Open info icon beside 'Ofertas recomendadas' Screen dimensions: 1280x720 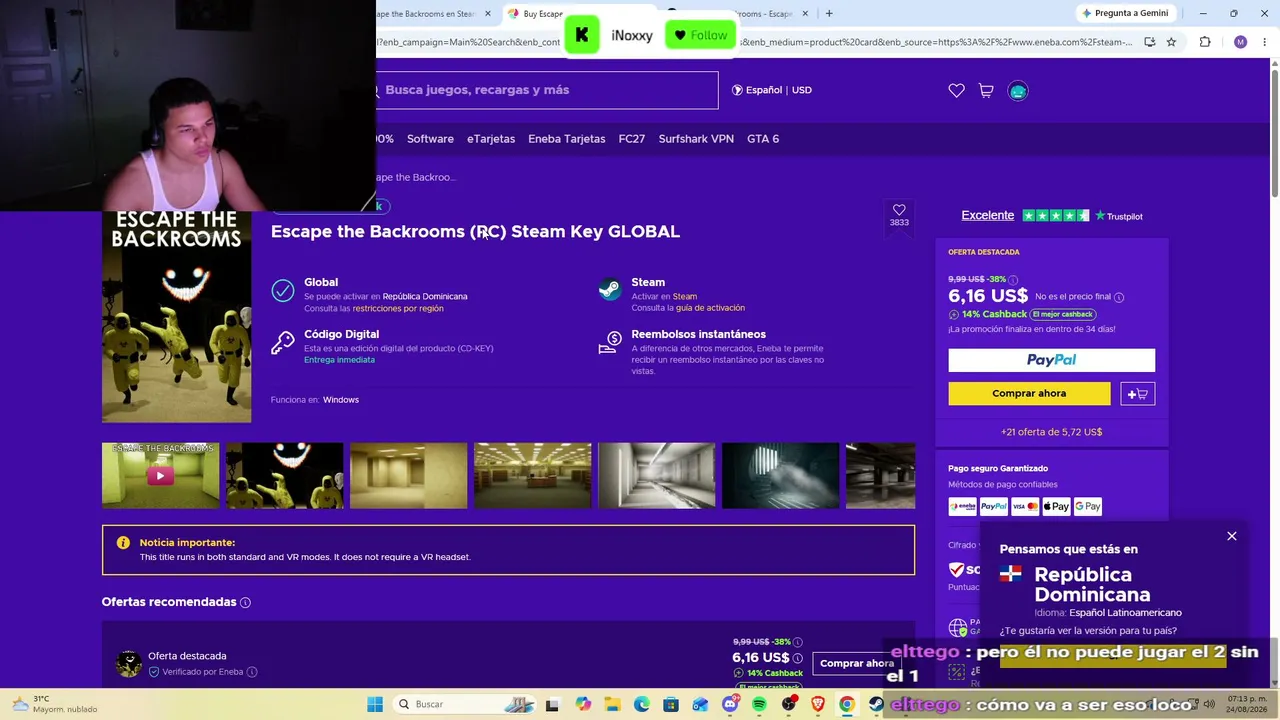point(245,602)
